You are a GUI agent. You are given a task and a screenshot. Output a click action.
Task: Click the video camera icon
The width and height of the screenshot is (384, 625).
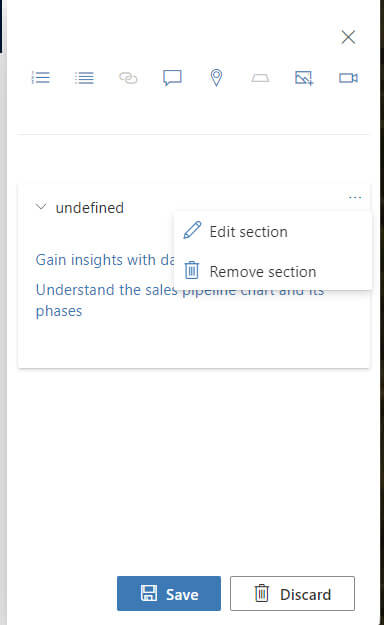tap(348, 78)
